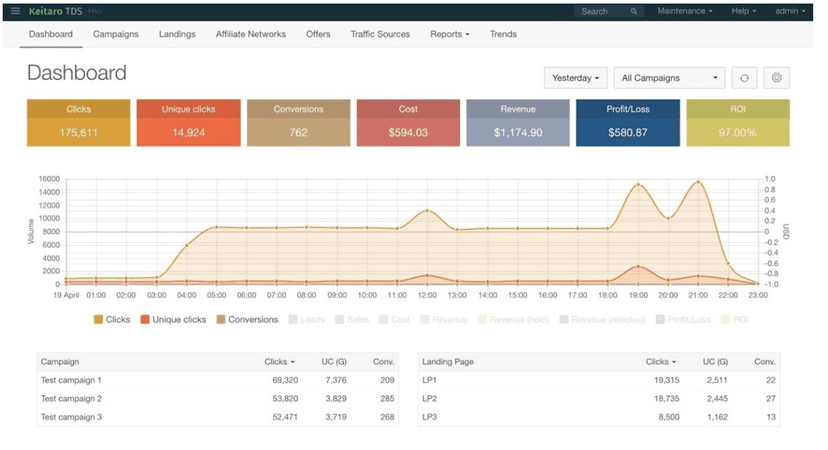The image size is (828, 450).
Task: Toggle Clicks series in chart legend
Action: point(111,320)
